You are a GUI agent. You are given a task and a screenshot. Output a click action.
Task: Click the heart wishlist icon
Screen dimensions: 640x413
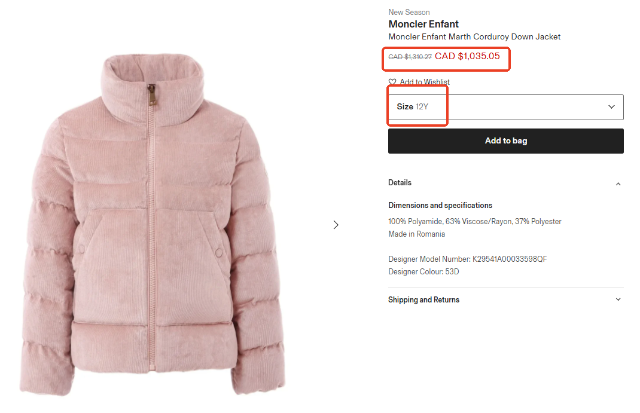[x=393, y=81]
